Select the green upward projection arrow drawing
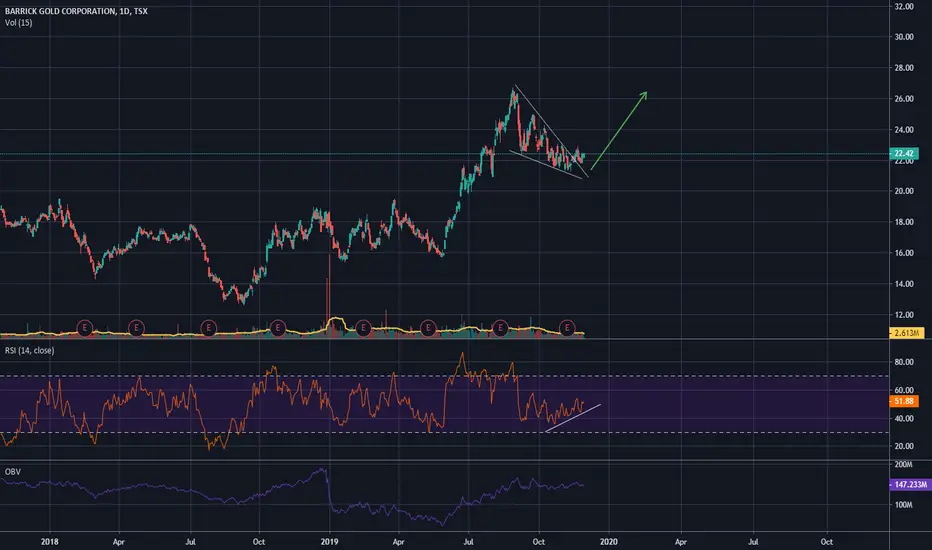Screen dimensions: 932x550 618,131
